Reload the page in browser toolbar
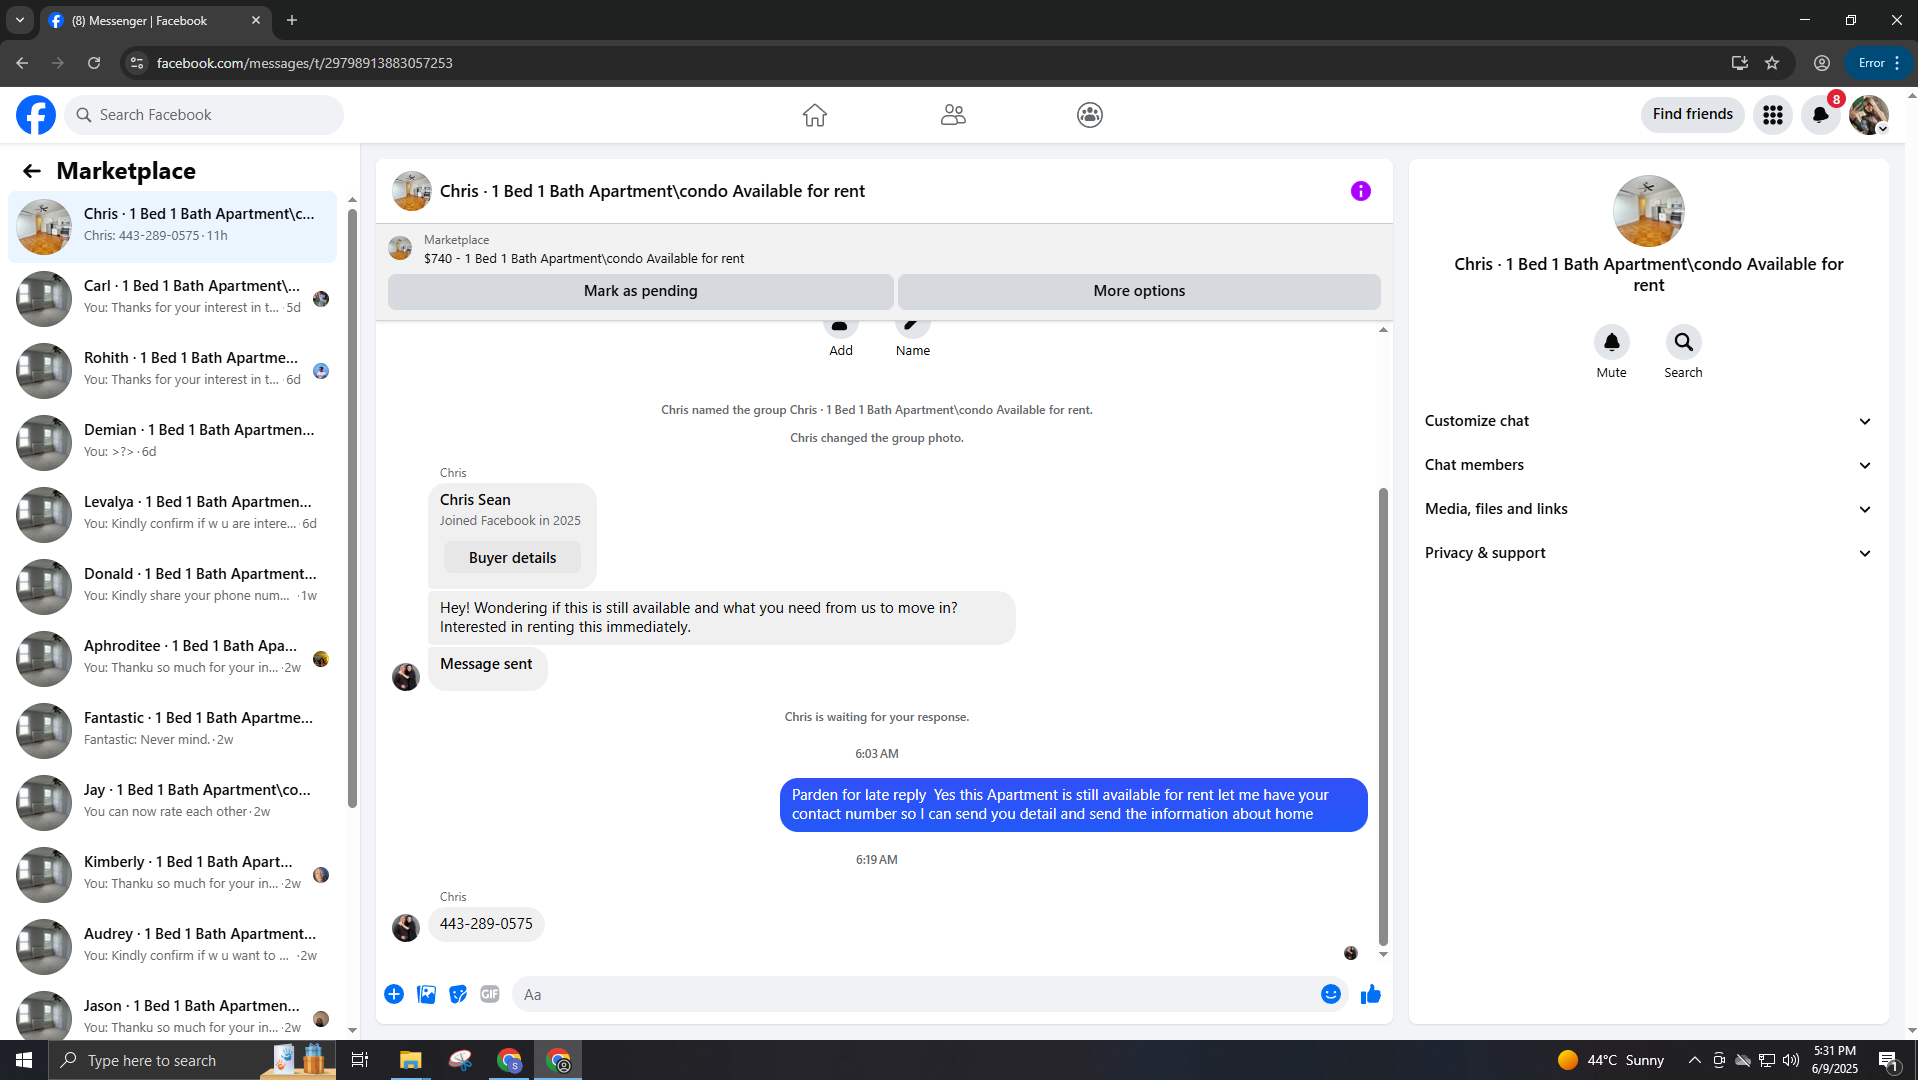 tap(94, 63)
